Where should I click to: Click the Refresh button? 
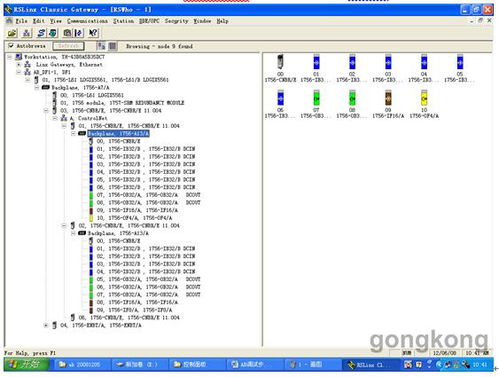[68, 46]
